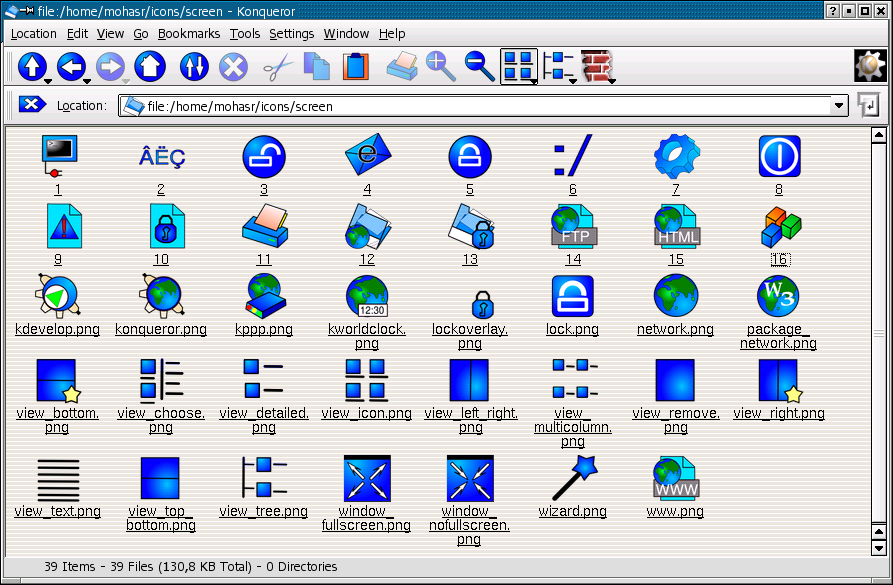
Task: Open the Go menu
Action: pos(141,34)
